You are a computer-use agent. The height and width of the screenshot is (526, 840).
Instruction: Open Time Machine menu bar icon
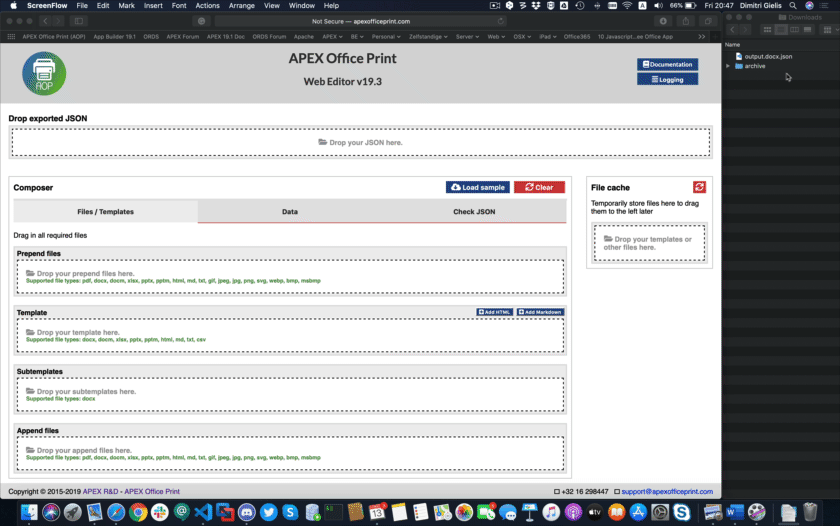coord(580,5)
